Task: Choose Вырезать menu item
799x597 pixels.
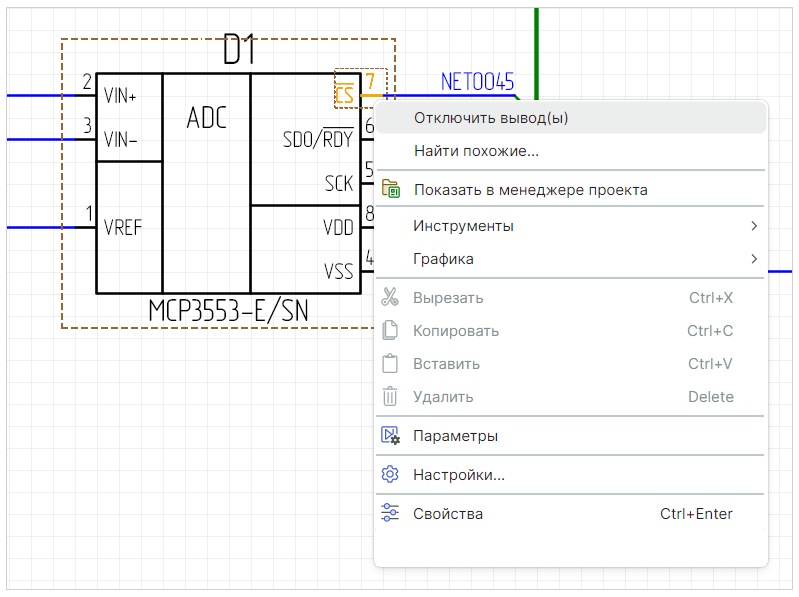Action: point(571,297)
